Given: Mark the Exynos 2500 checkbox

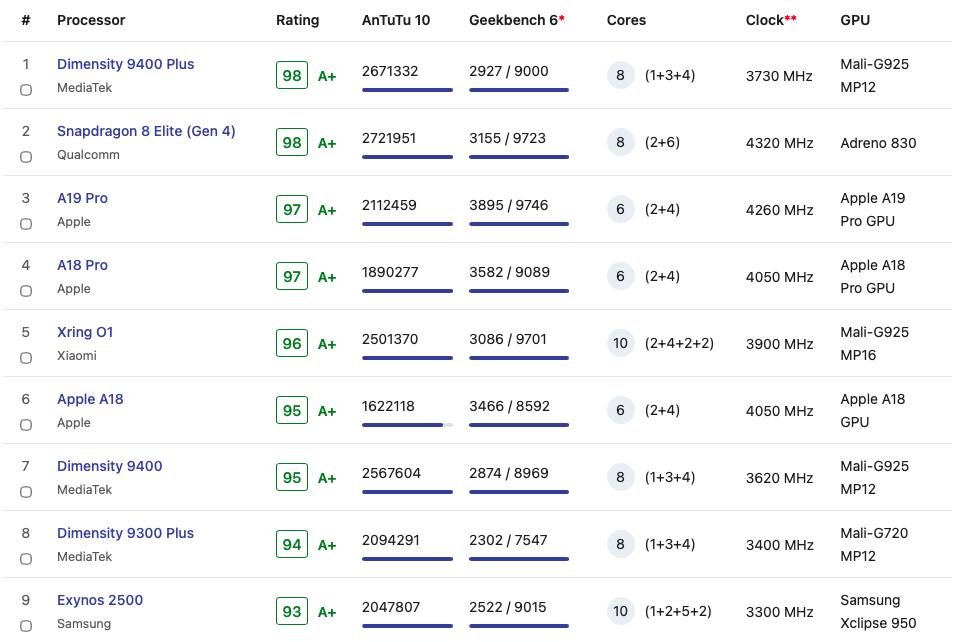Looking at the screenshot, I should pos(26,626).
